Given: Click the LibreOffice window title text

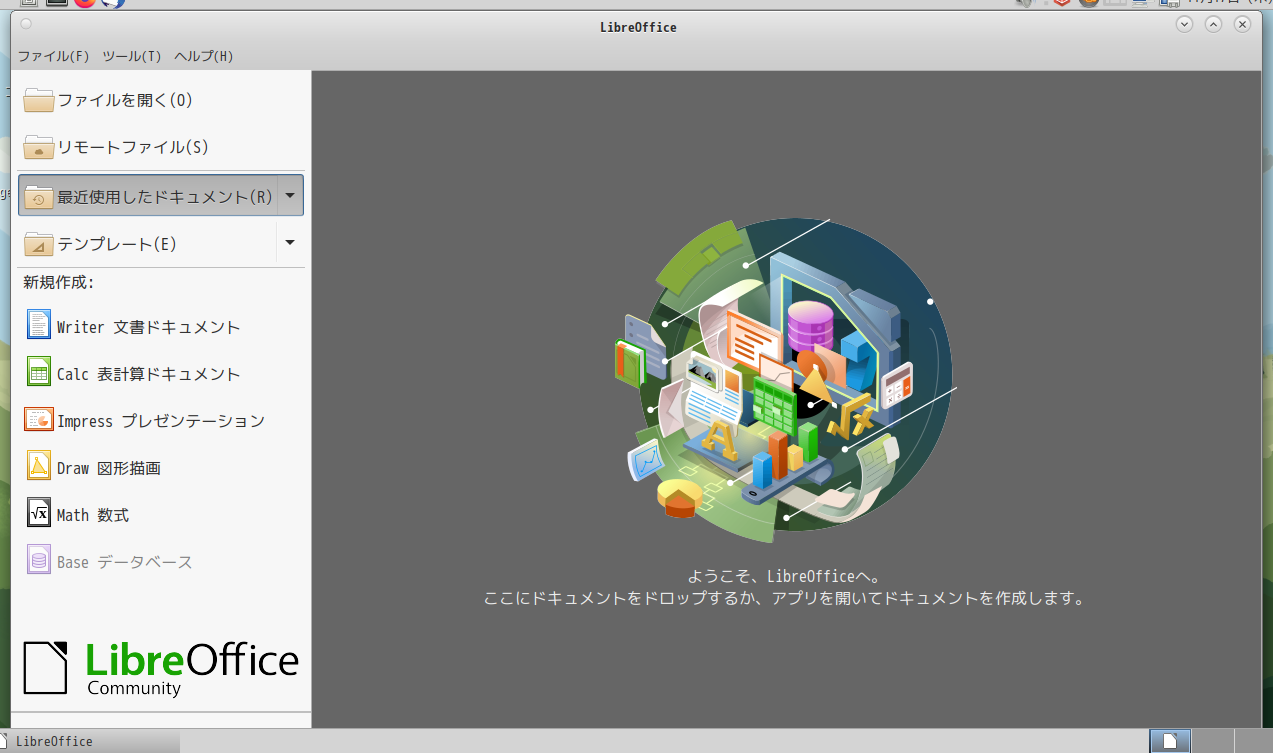Looking at the screenshot, I should point(637,27).
